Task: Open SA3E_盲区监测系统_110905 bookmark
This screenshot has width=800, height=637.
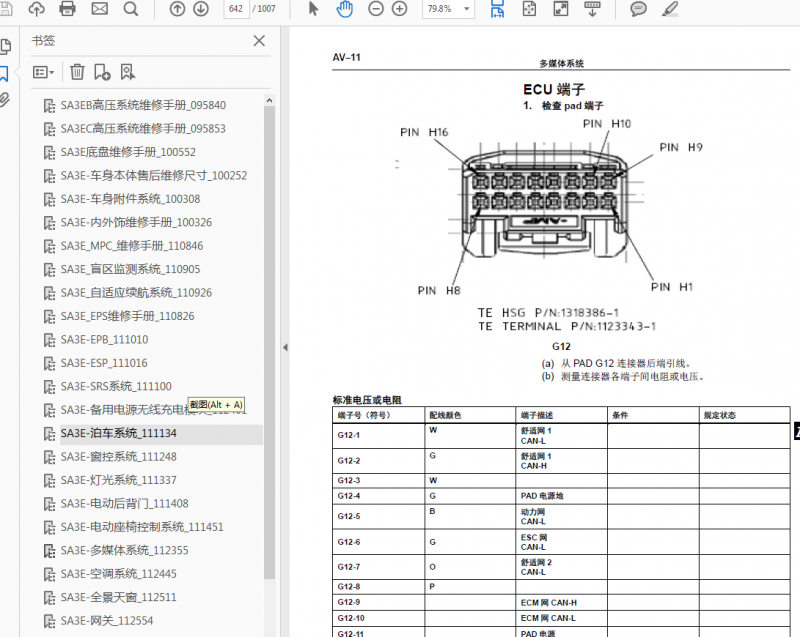Action: pyautogui.click(x=130, y=270)
